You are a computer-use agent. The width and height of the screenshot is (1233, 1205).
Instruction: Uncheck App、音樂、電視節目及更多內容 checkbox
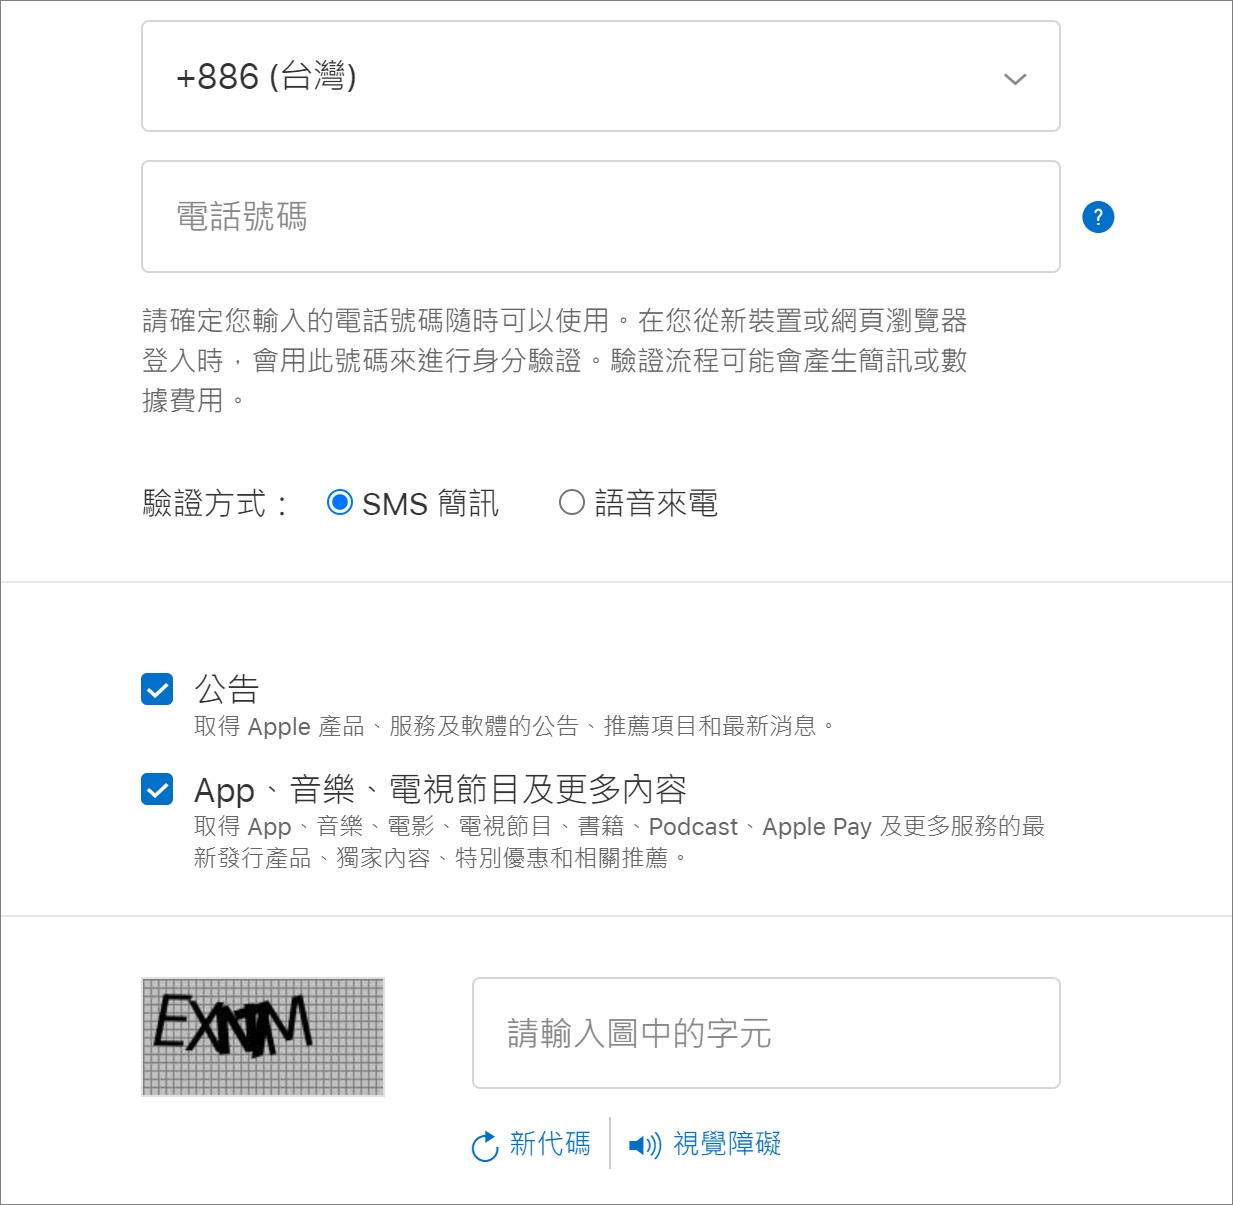tap(157, 789)
